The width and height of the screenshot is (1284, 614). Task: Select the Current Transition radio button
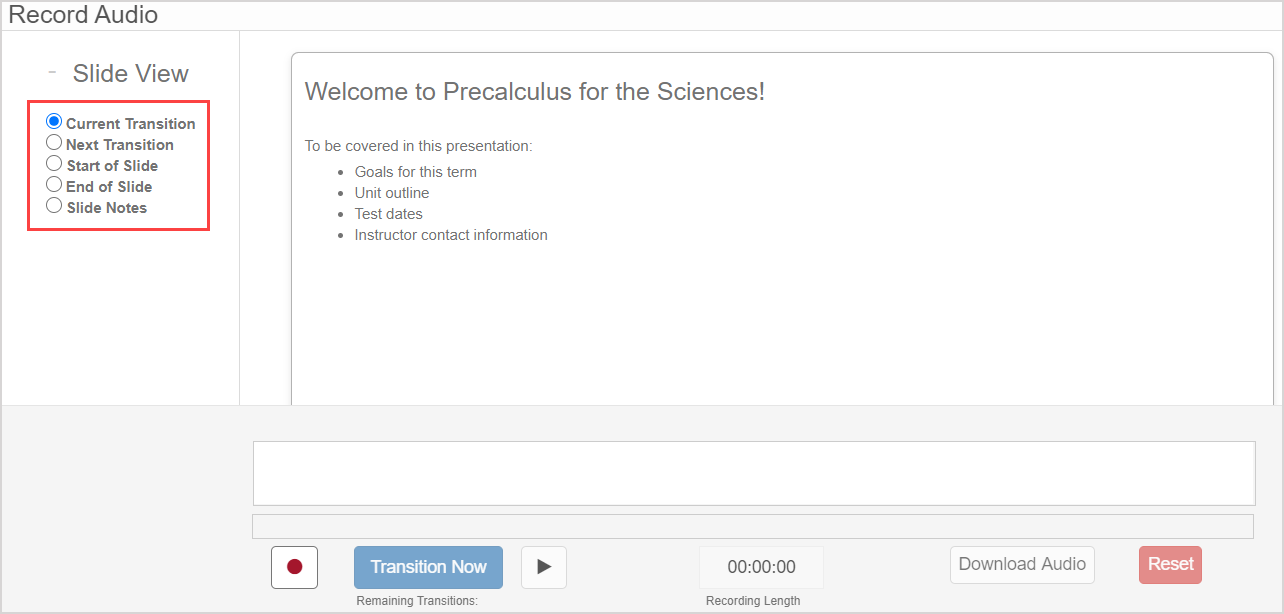[55, 122]
